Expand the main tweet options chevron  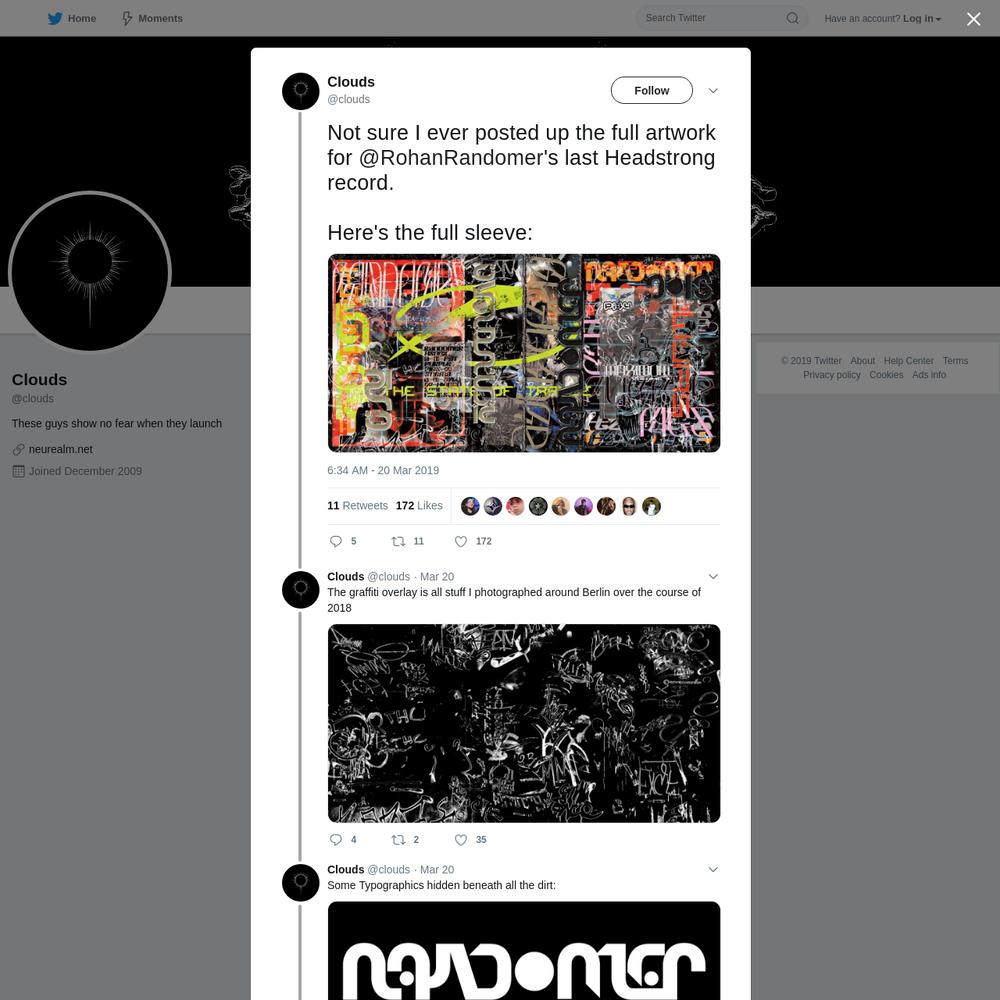(713, 91)
